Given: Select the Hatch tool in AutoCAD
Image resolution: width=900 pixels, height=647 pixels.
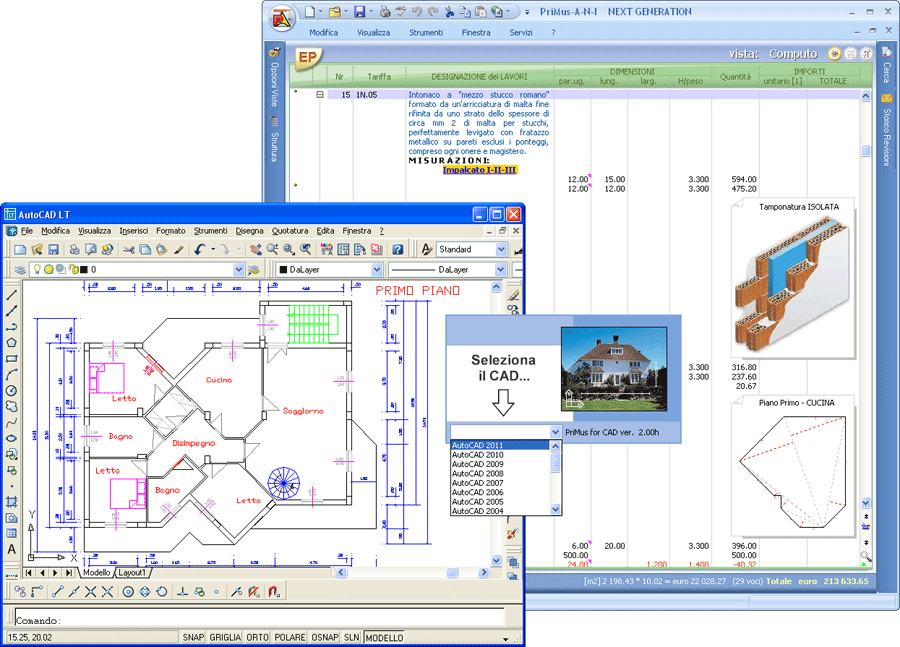Looking at the screenshot, I should [11, 502].
